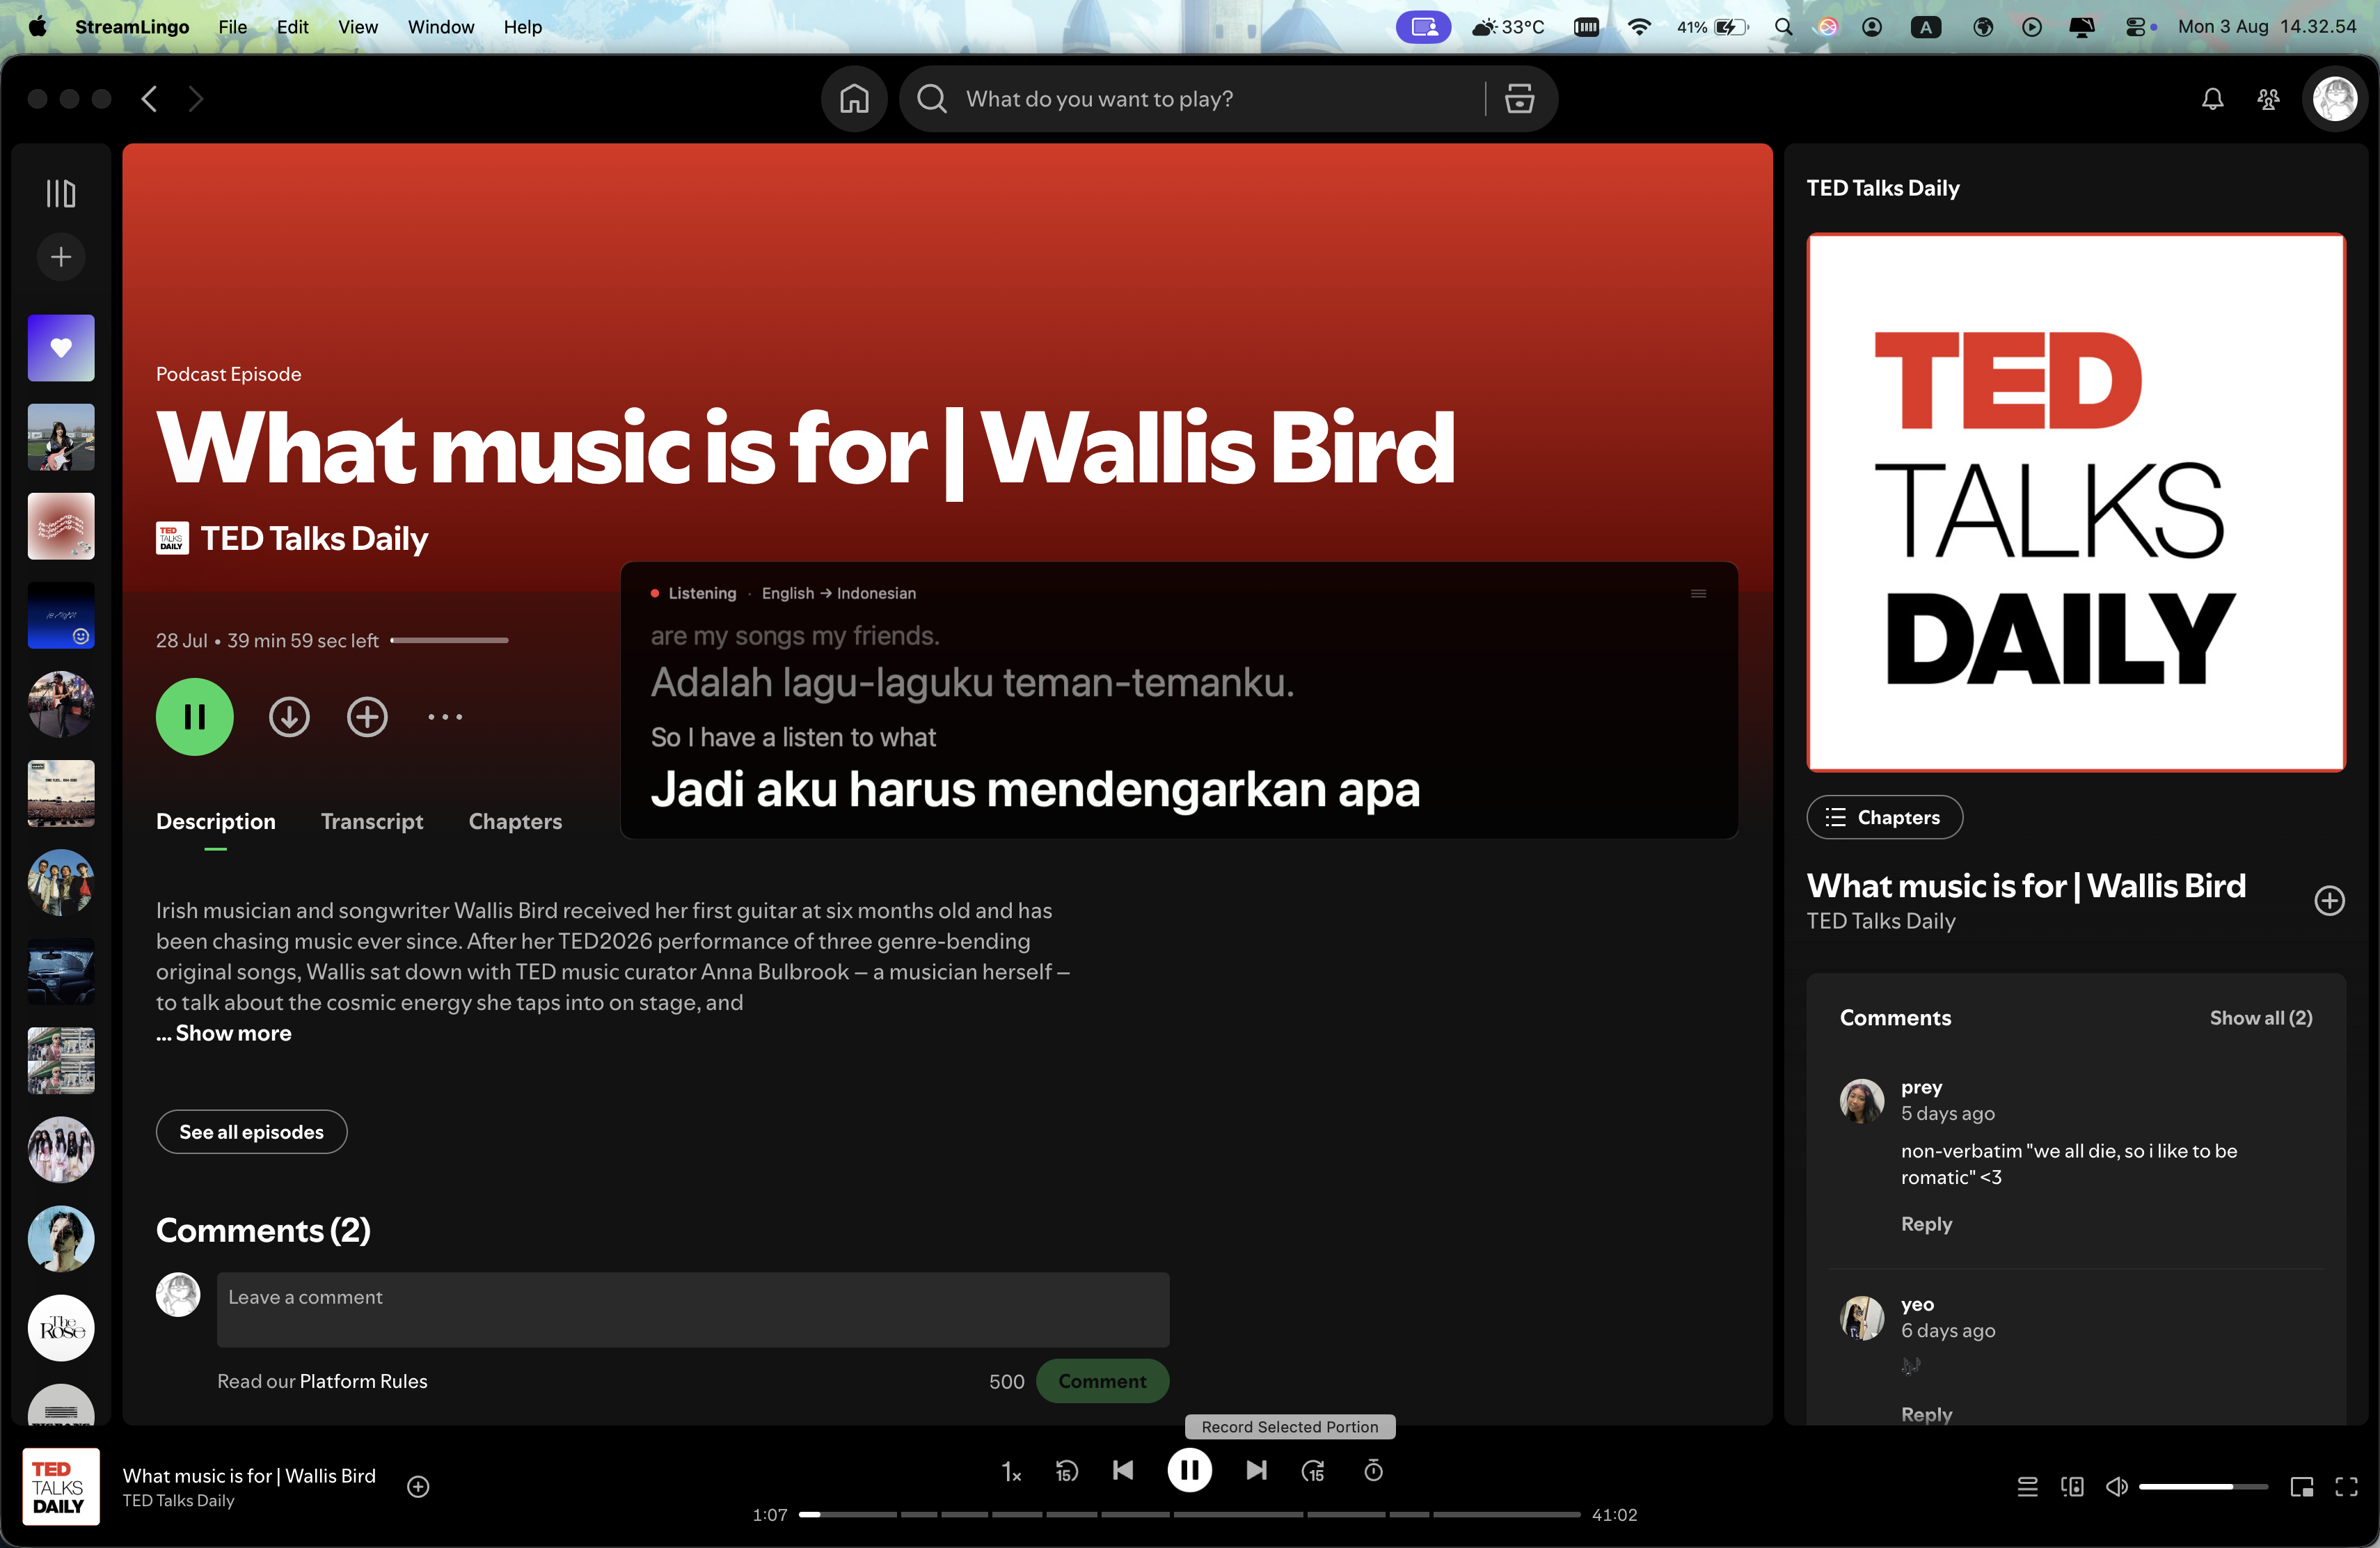Open The Rose artist in sidebar

[61, 1328]
